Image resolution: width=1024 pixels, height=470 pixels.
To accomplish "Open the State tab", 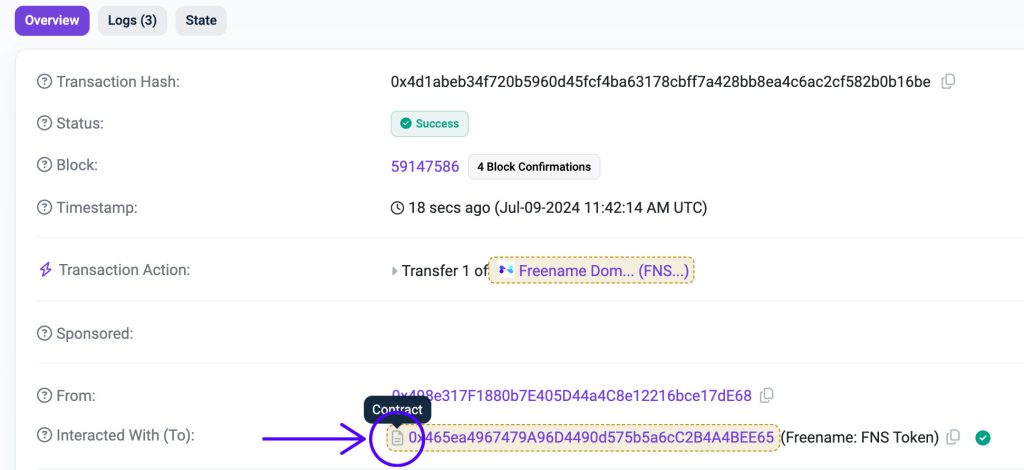I will (201, 21).
